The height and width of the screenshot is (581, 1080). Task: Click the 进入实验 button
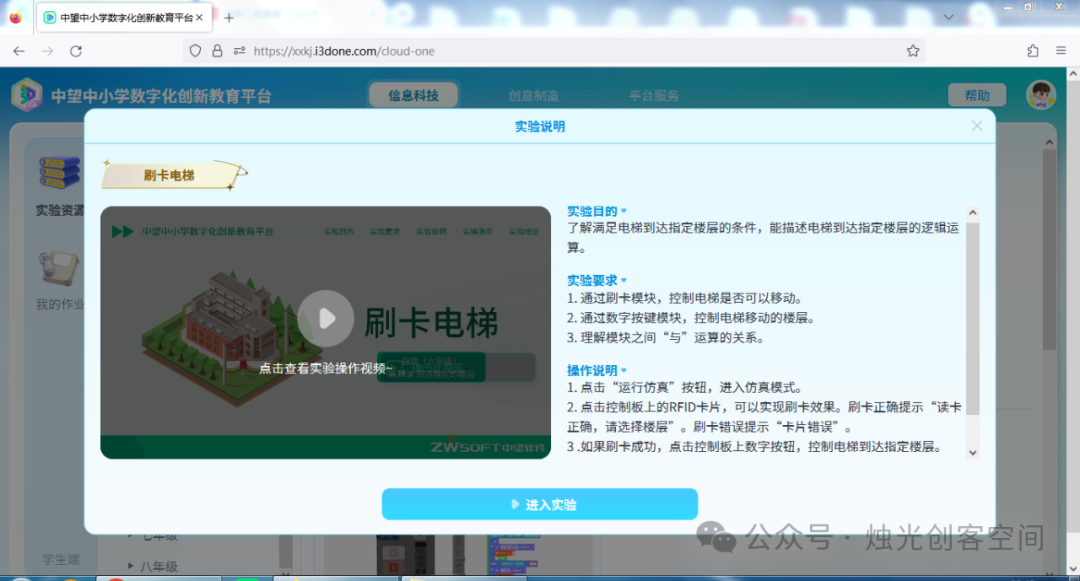(539, 505)
